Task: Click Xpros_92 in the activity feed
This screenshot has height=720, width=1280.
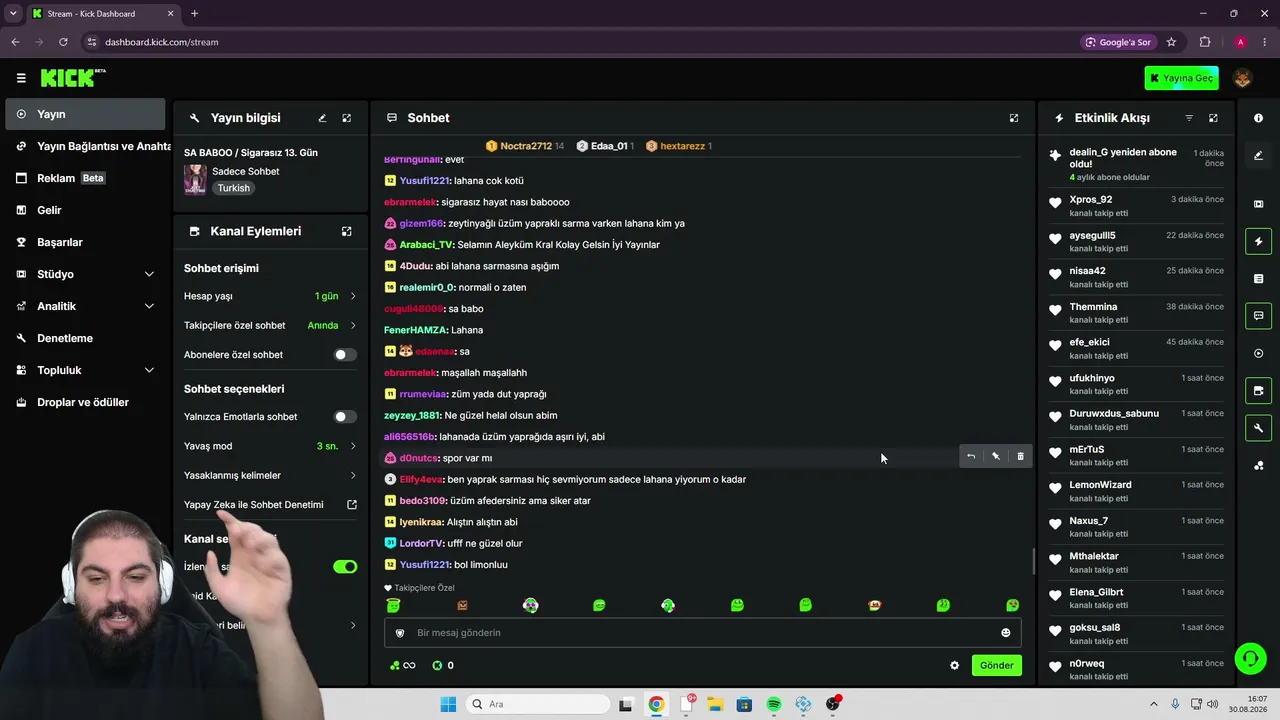Action: pyautogui.click(x=1091, y=200)
